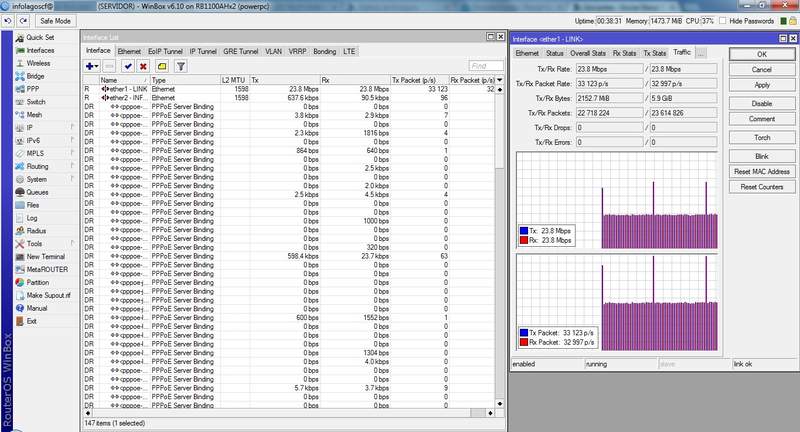Viewport: 800px width, 432px height.
Task: Toggle the Safe Mode button
Action: tap(55, 21)
